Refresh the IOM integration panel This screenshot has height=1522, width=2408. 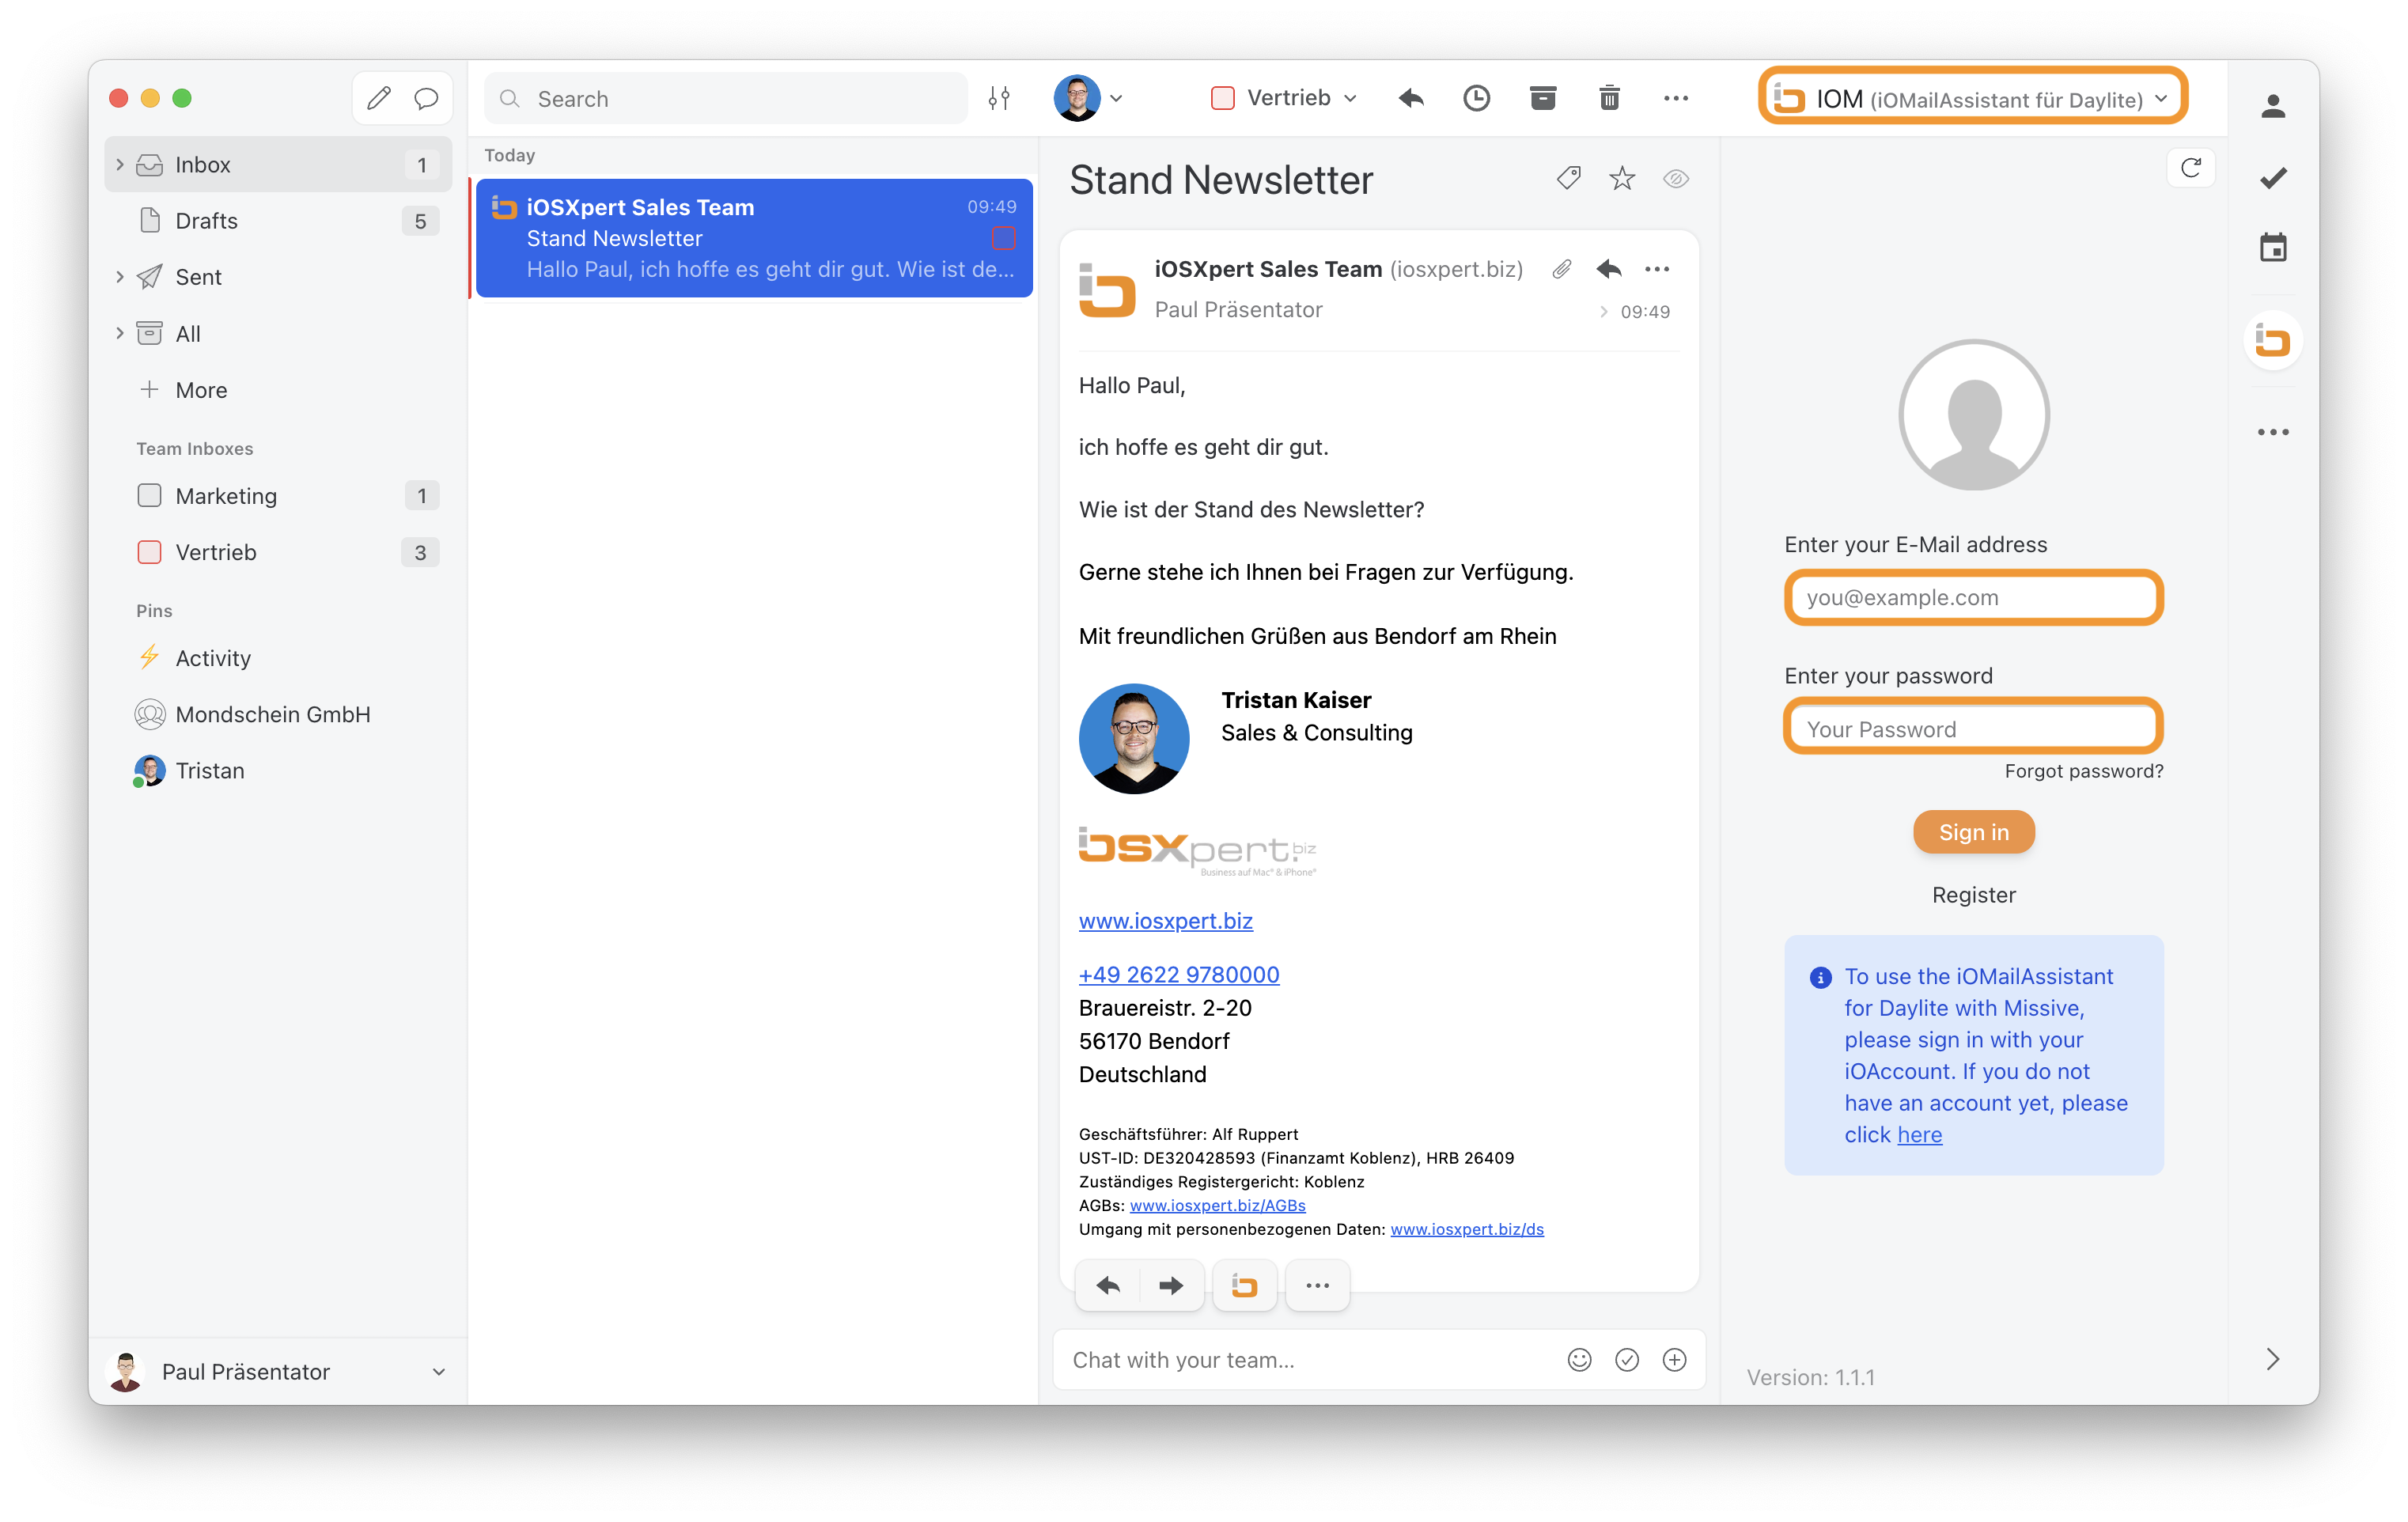(2191, 168)
